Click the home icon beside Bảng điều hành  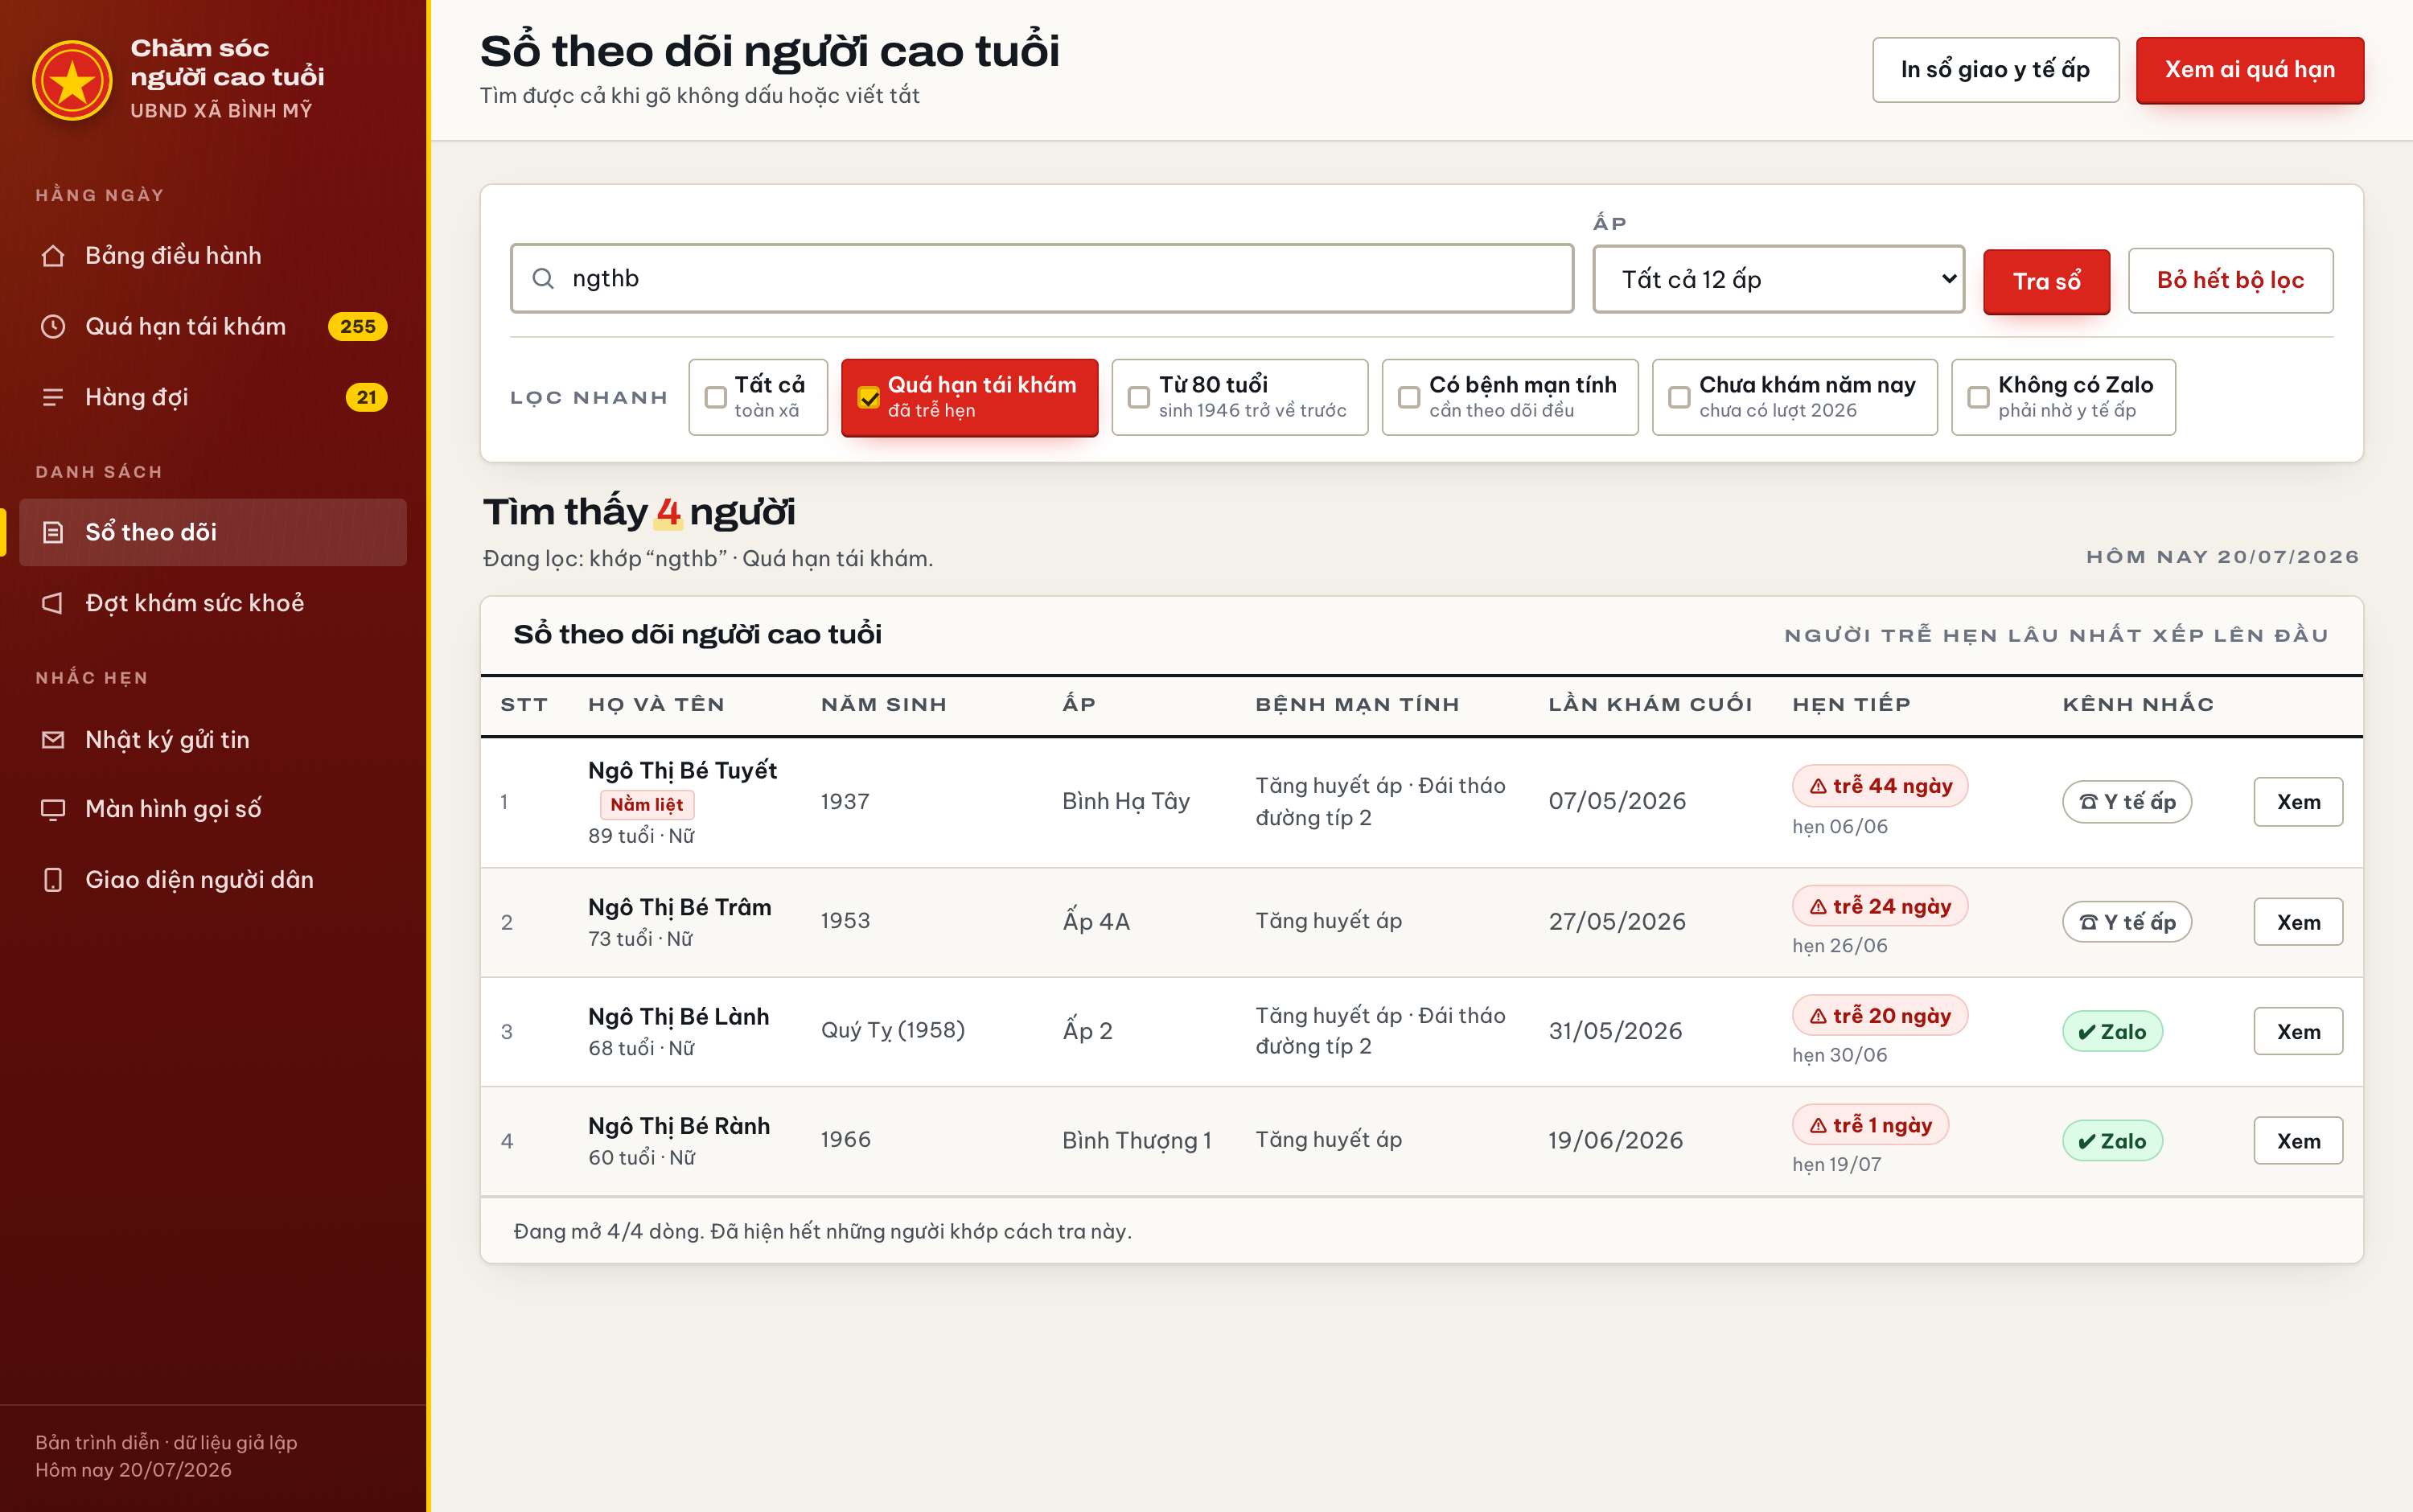tap(53, 256)
